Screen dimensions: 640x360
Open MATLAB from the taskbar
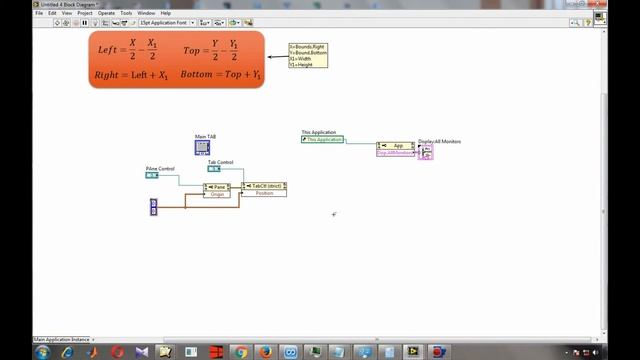(x=93, y=352)
